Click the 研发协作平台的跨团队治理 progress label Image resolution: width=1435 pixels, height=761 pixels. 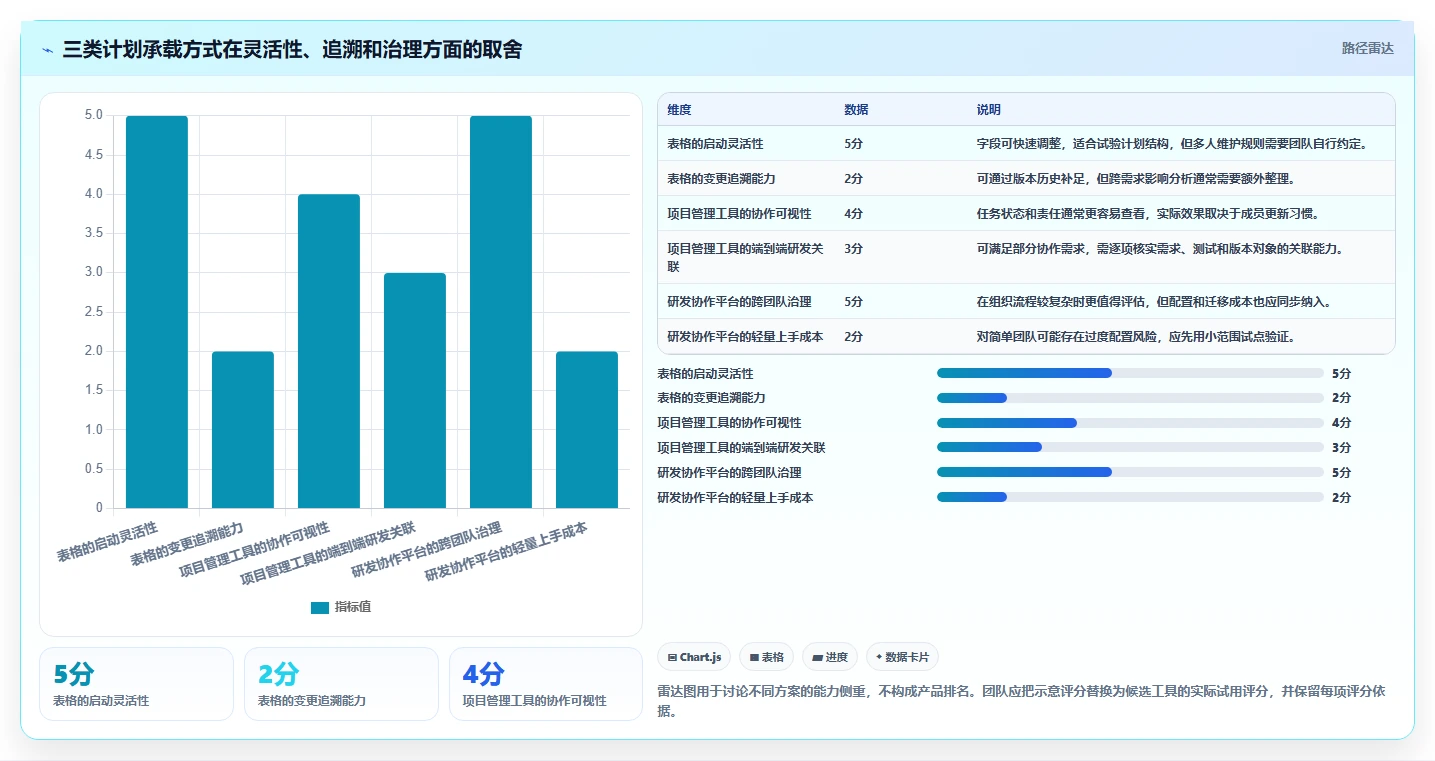[729, 473]
